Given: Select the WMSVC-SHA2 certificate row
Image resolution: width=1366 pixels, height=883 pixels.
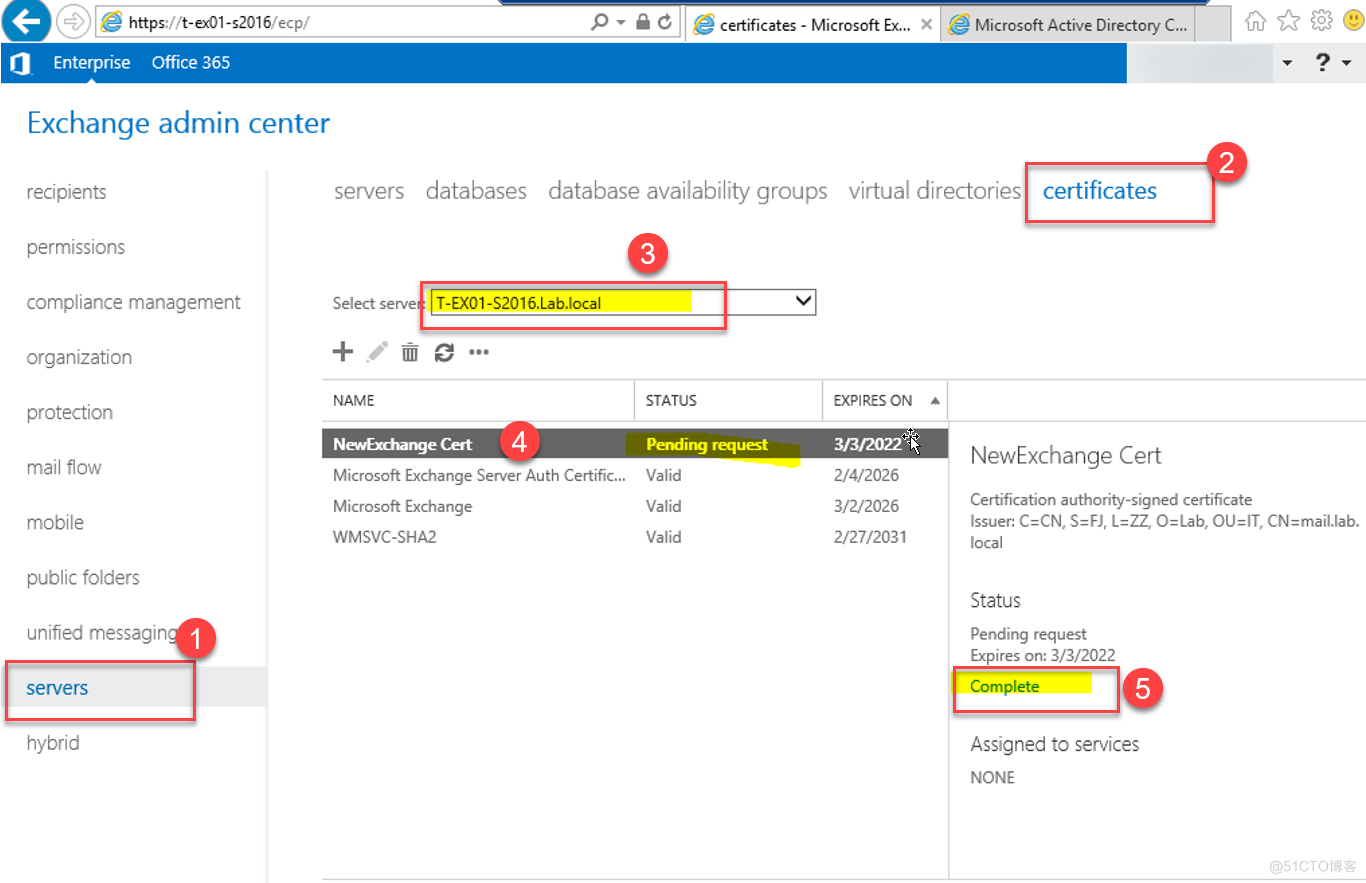Looking at the screenshot, I should tap(635, 537).
